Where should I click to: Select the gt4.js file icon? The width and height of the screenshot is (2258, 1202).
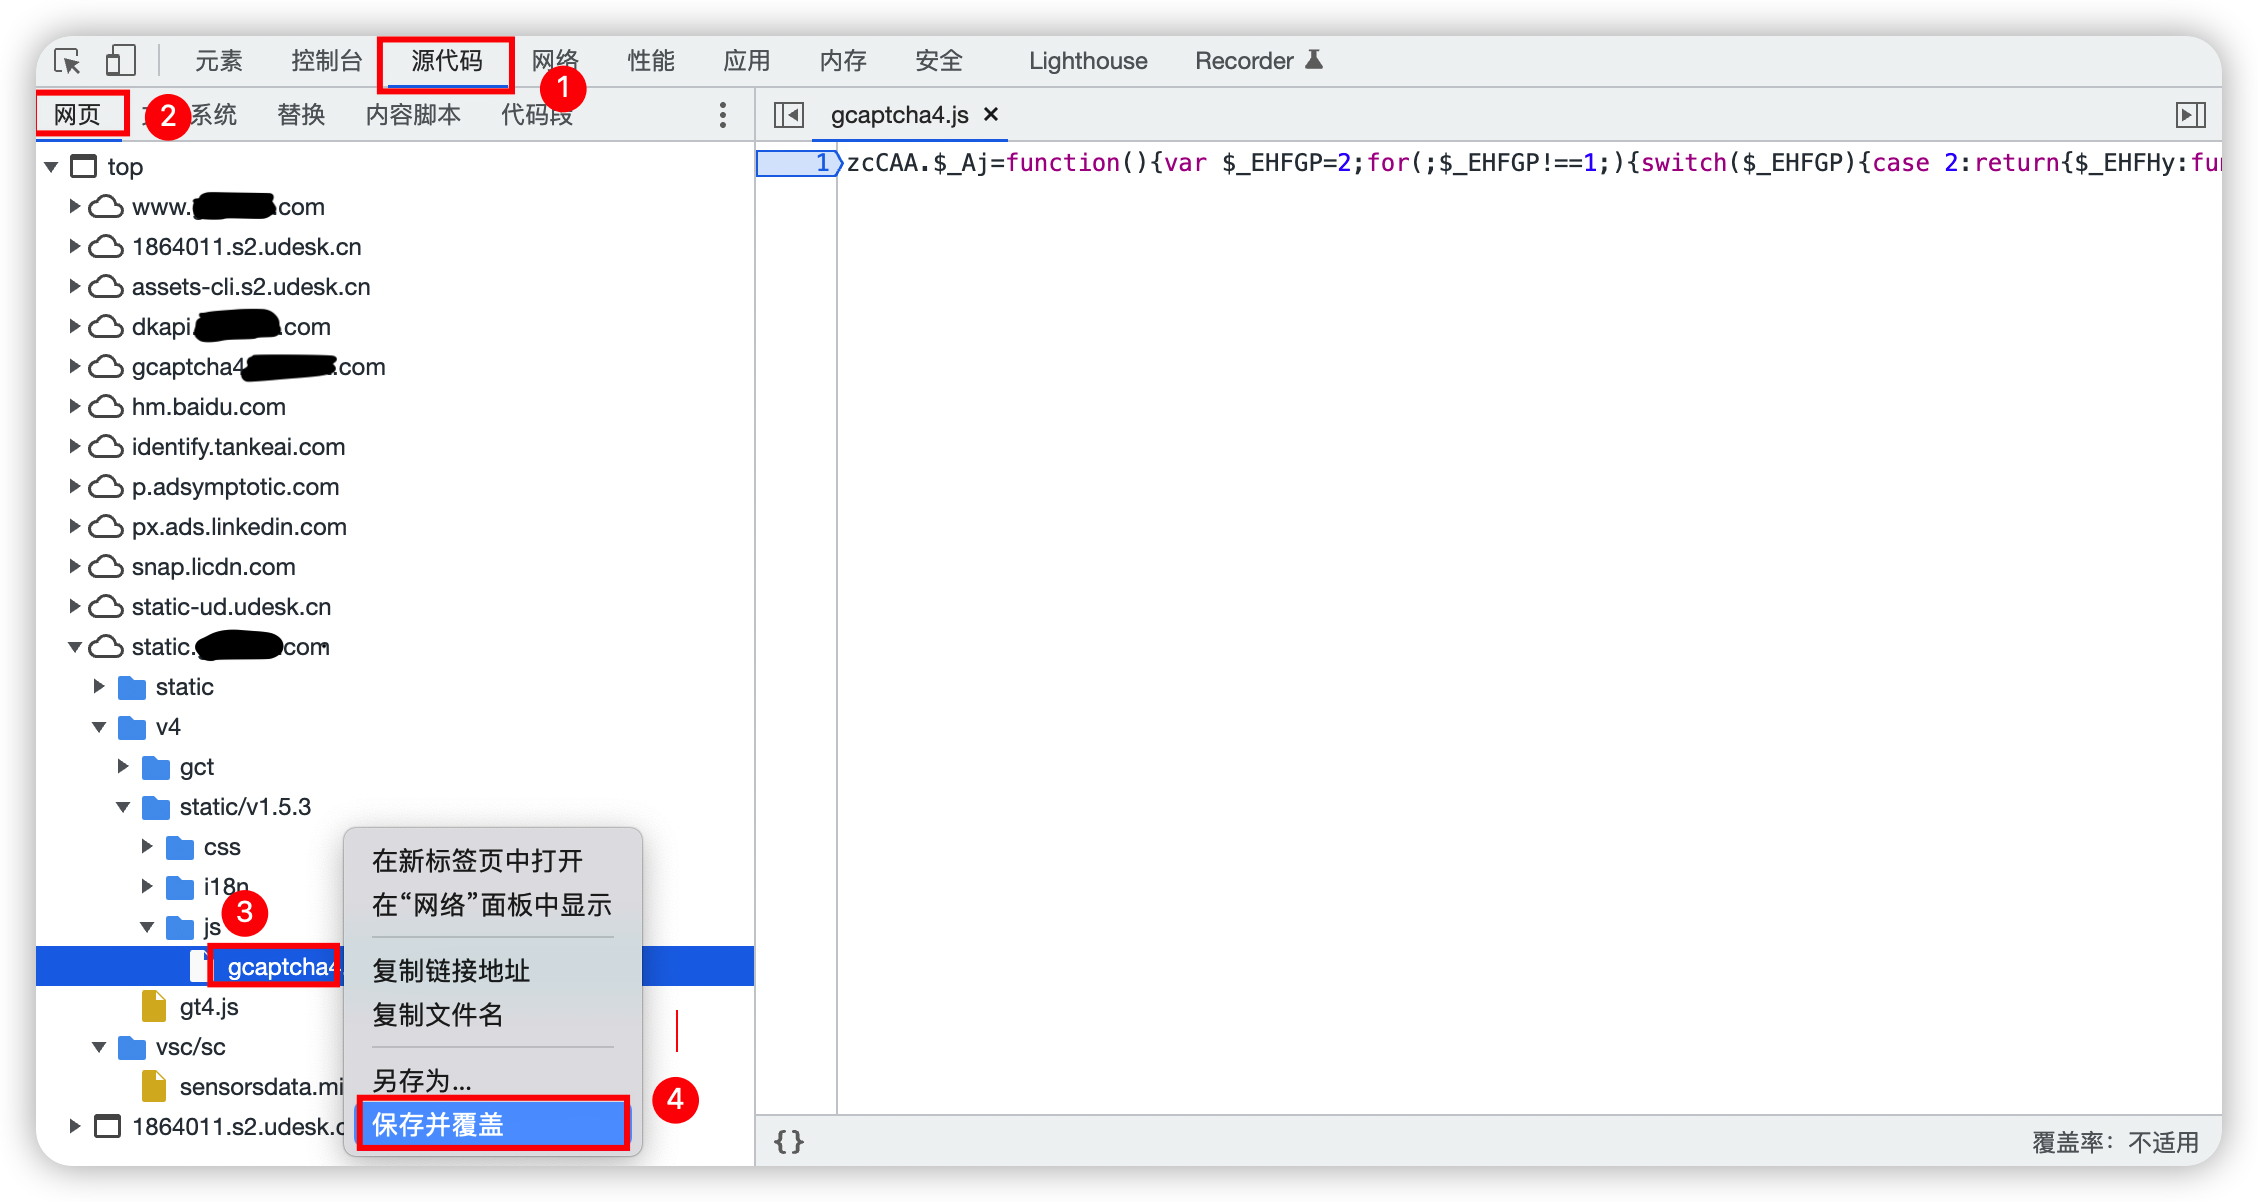(x=154, y=1007)
